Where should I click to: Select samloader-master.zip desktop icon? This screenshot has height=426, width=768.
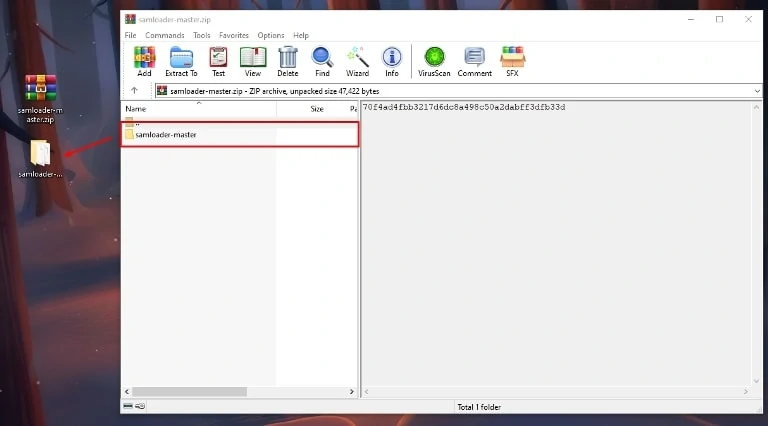[x=40, y=98]
